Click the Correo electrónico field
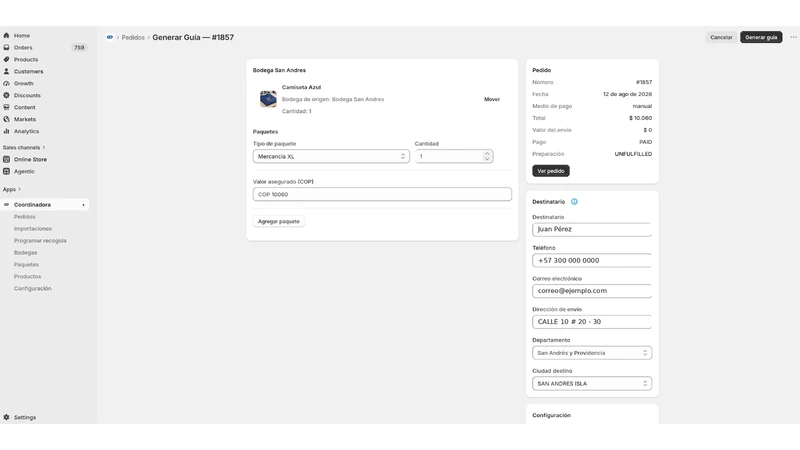The height and width of the screenshot is (450, 800). click(x=592, y=291)
